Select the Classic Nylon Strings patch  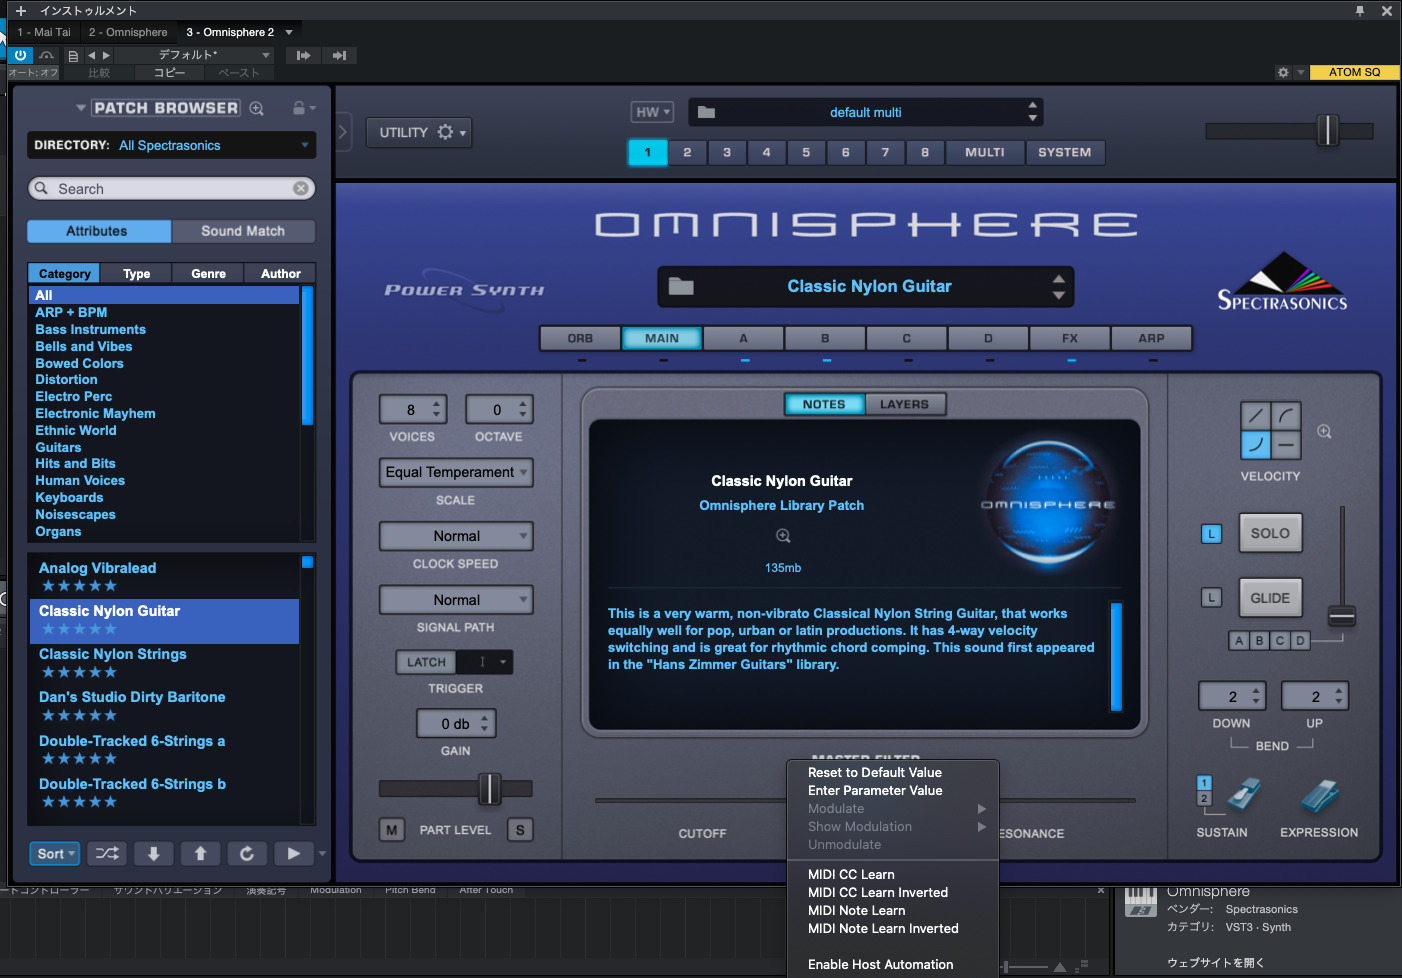pyautogui.click(x=113, y=654)
